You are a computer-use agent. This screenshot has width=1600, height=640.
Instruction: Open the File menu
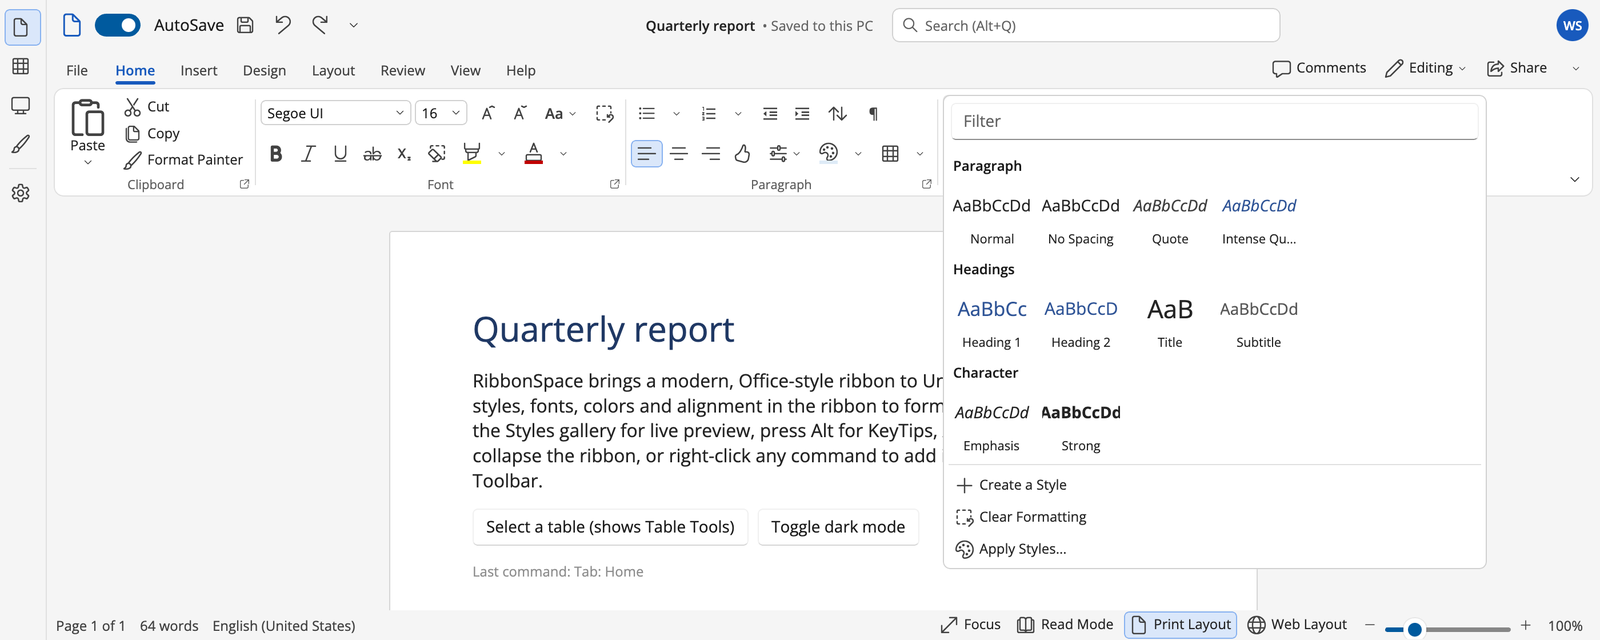point(77,70)
